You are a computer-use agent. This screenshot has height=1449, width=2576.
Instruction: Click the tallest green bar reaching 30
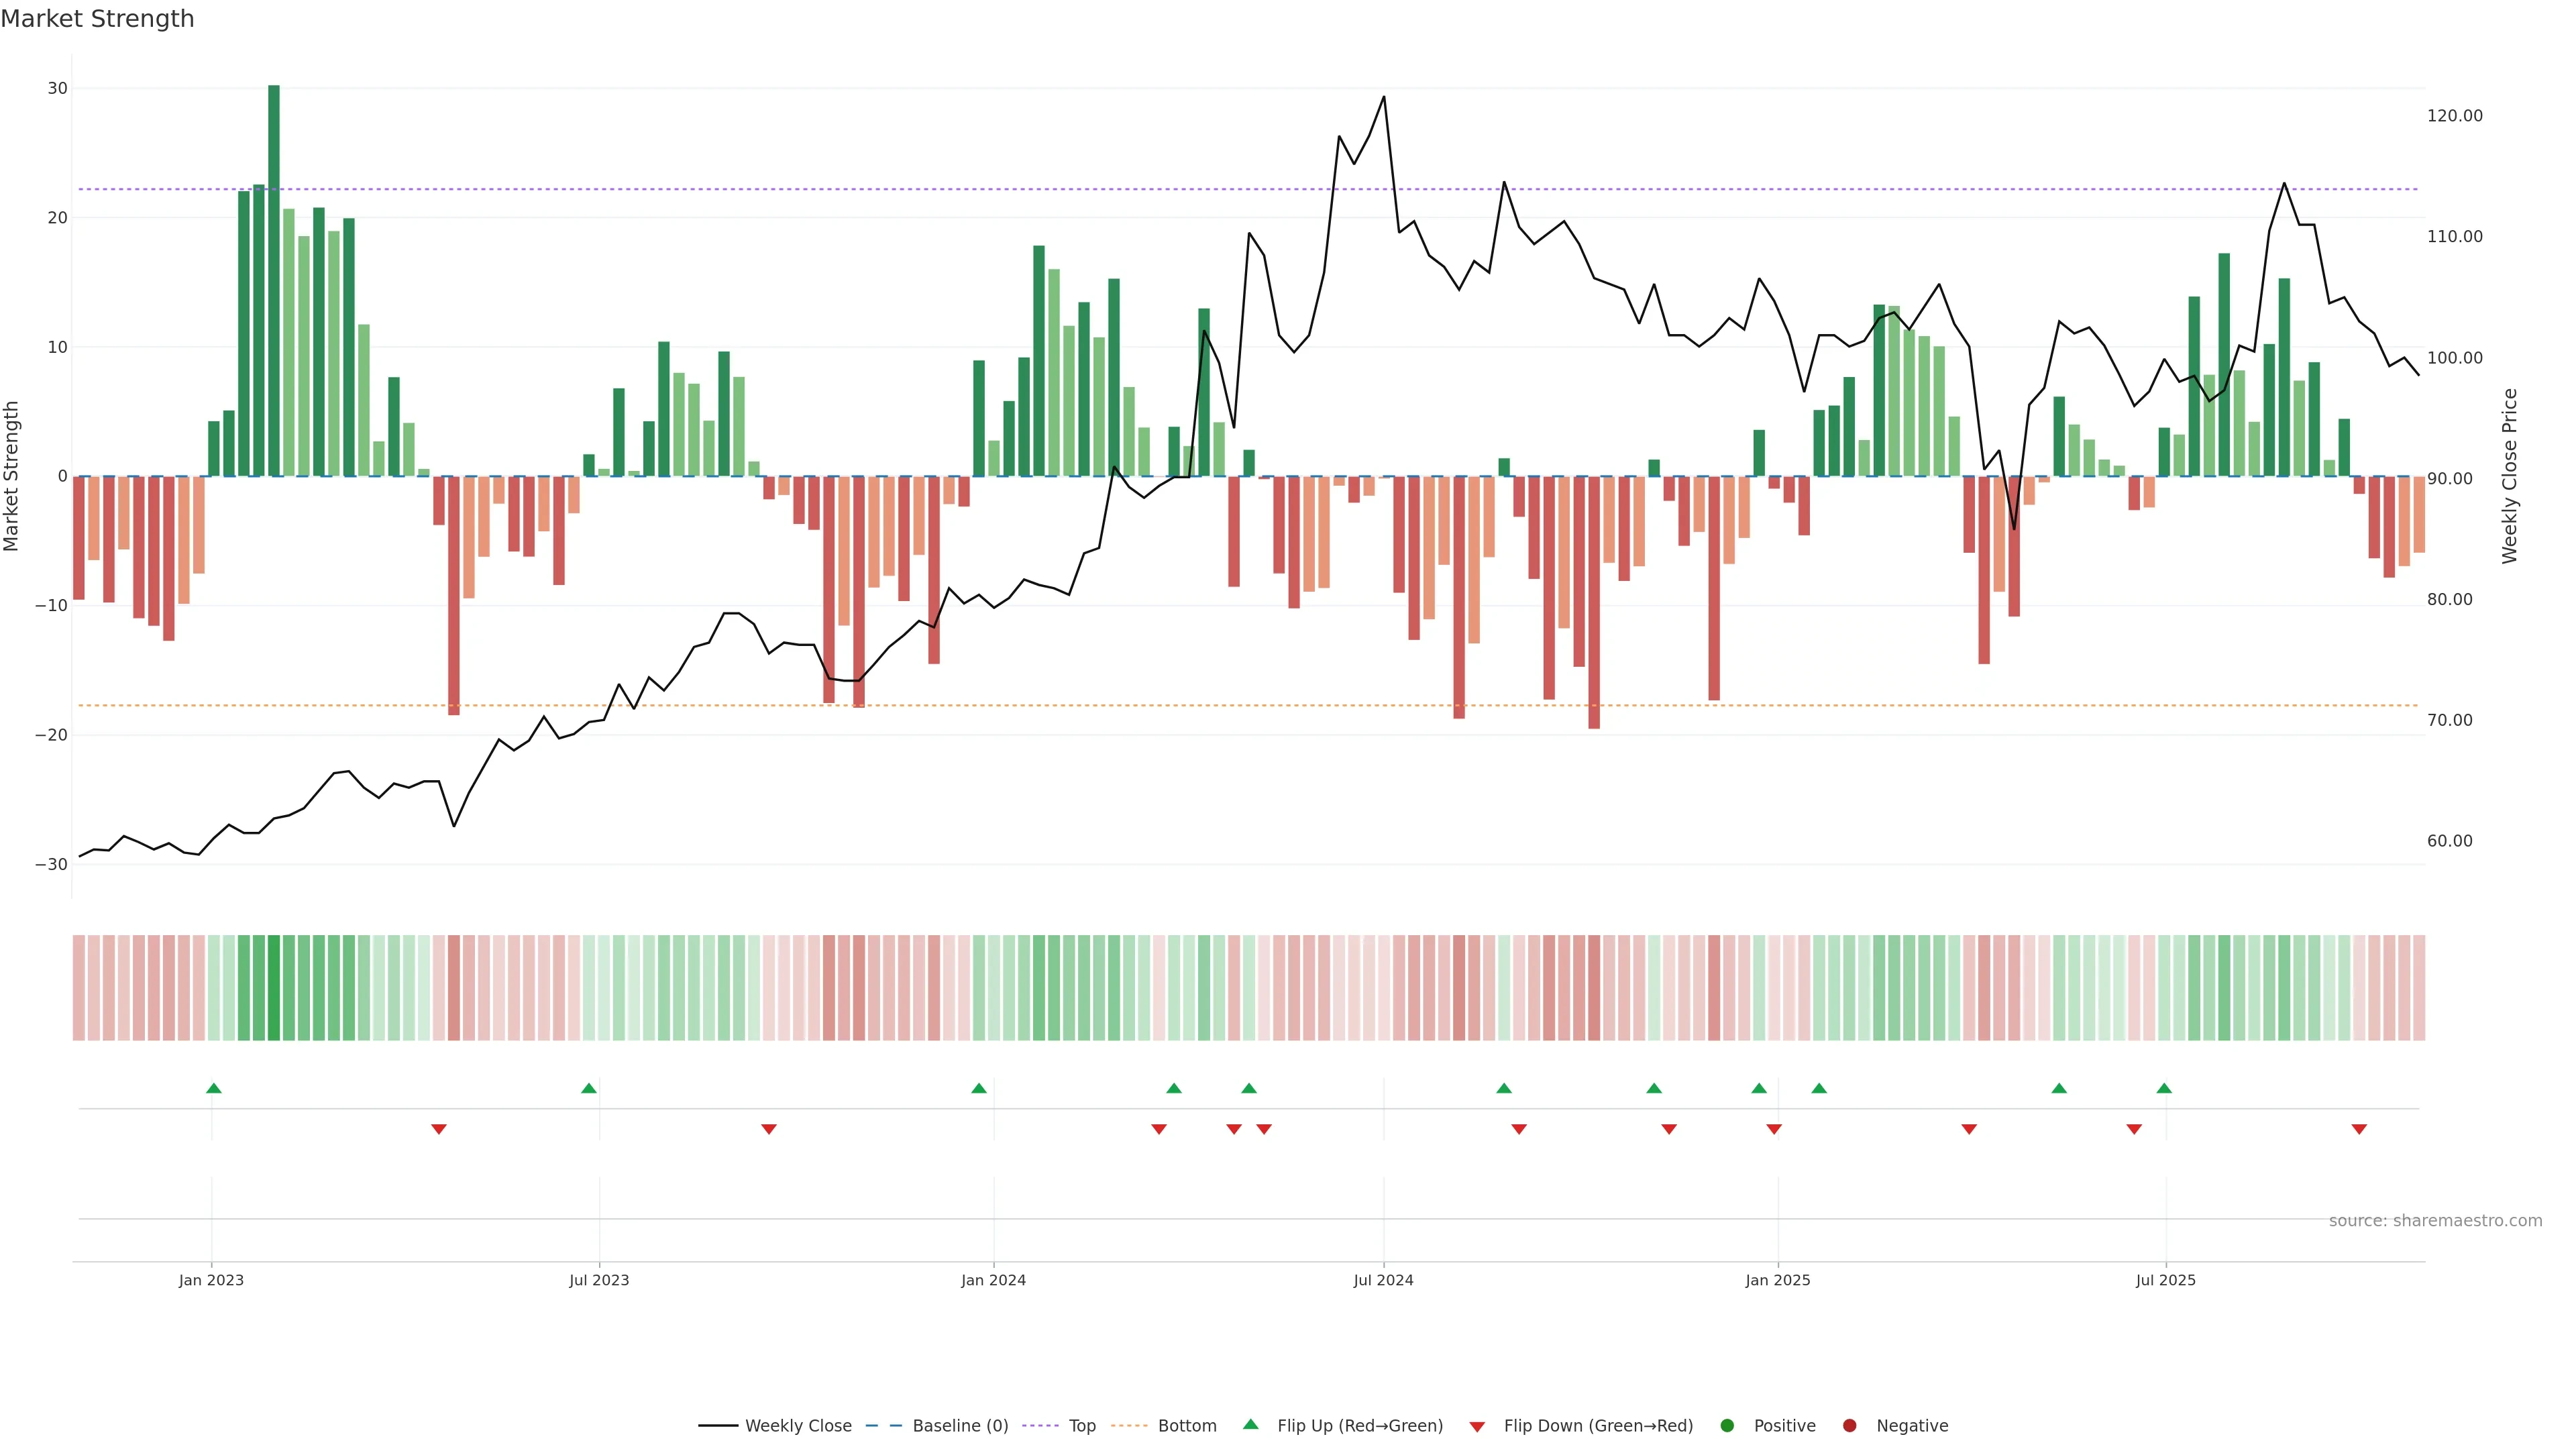coord(274,280)
